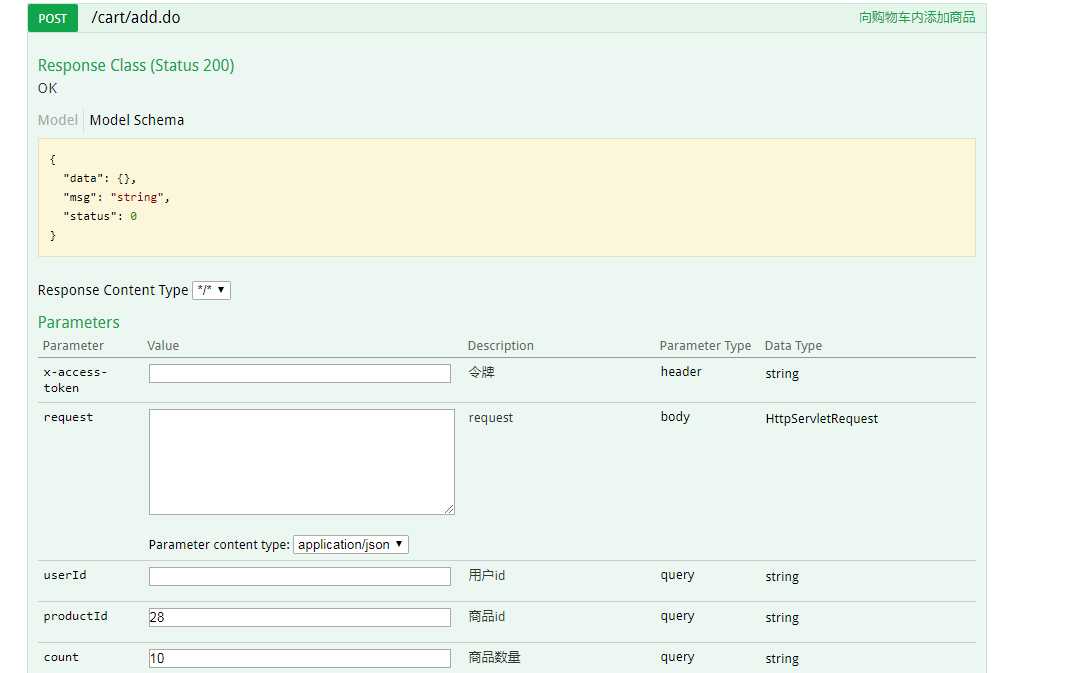Image resolution: width=1074 pixels, height=673 pixels.
Task: Click the resize handle of request textarea
Action: [x=449, y=509]
